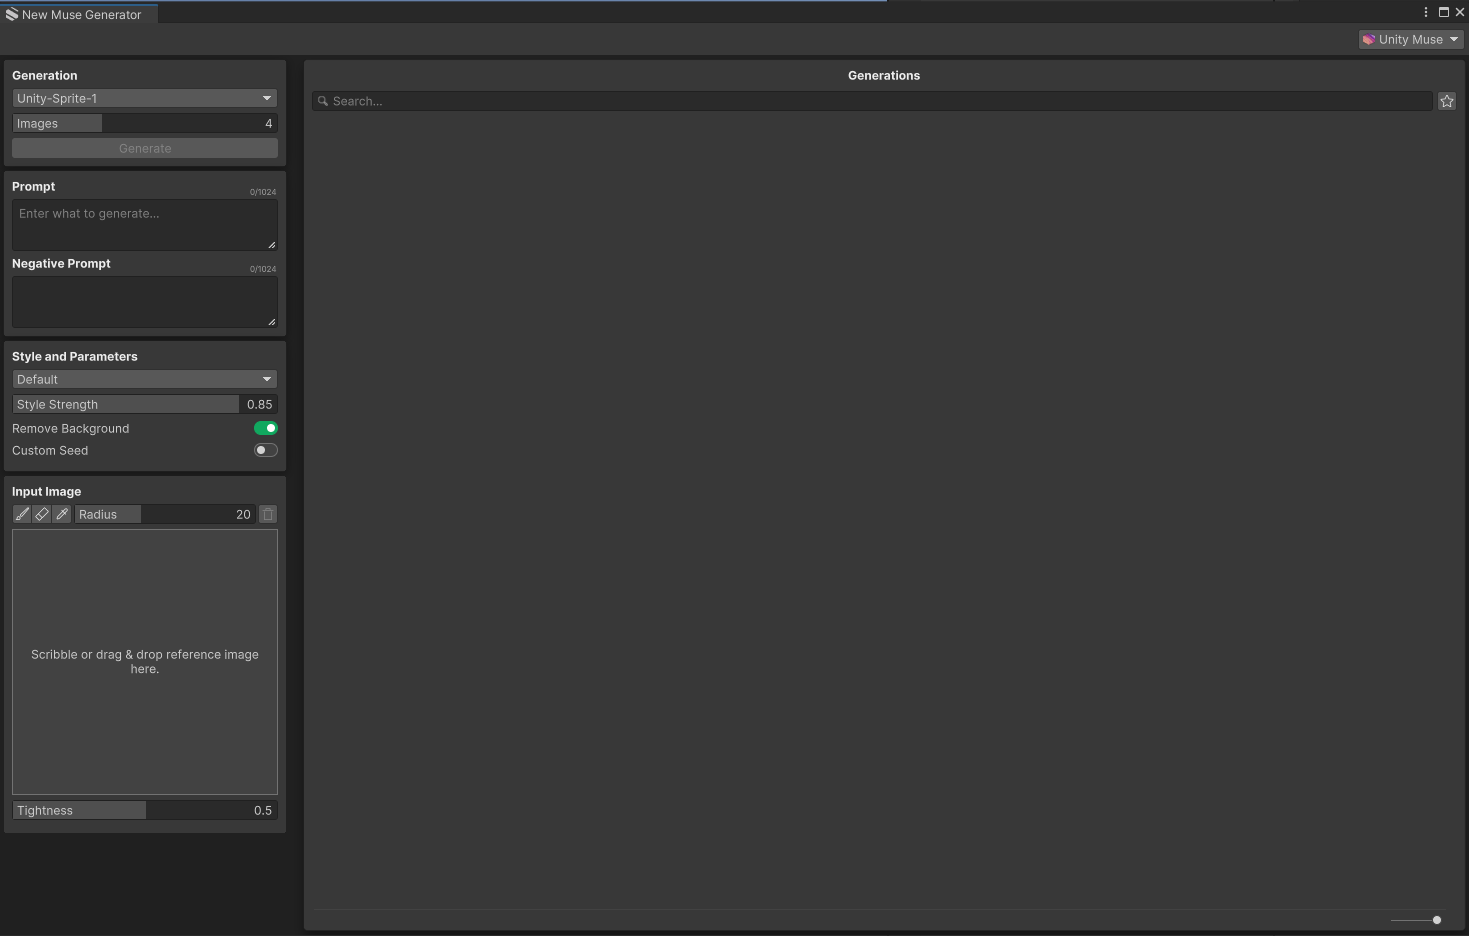Click the Tightness value 0.5
Image resolution: width=1469 pixels, height=936 pixels.
pos(263,810)
